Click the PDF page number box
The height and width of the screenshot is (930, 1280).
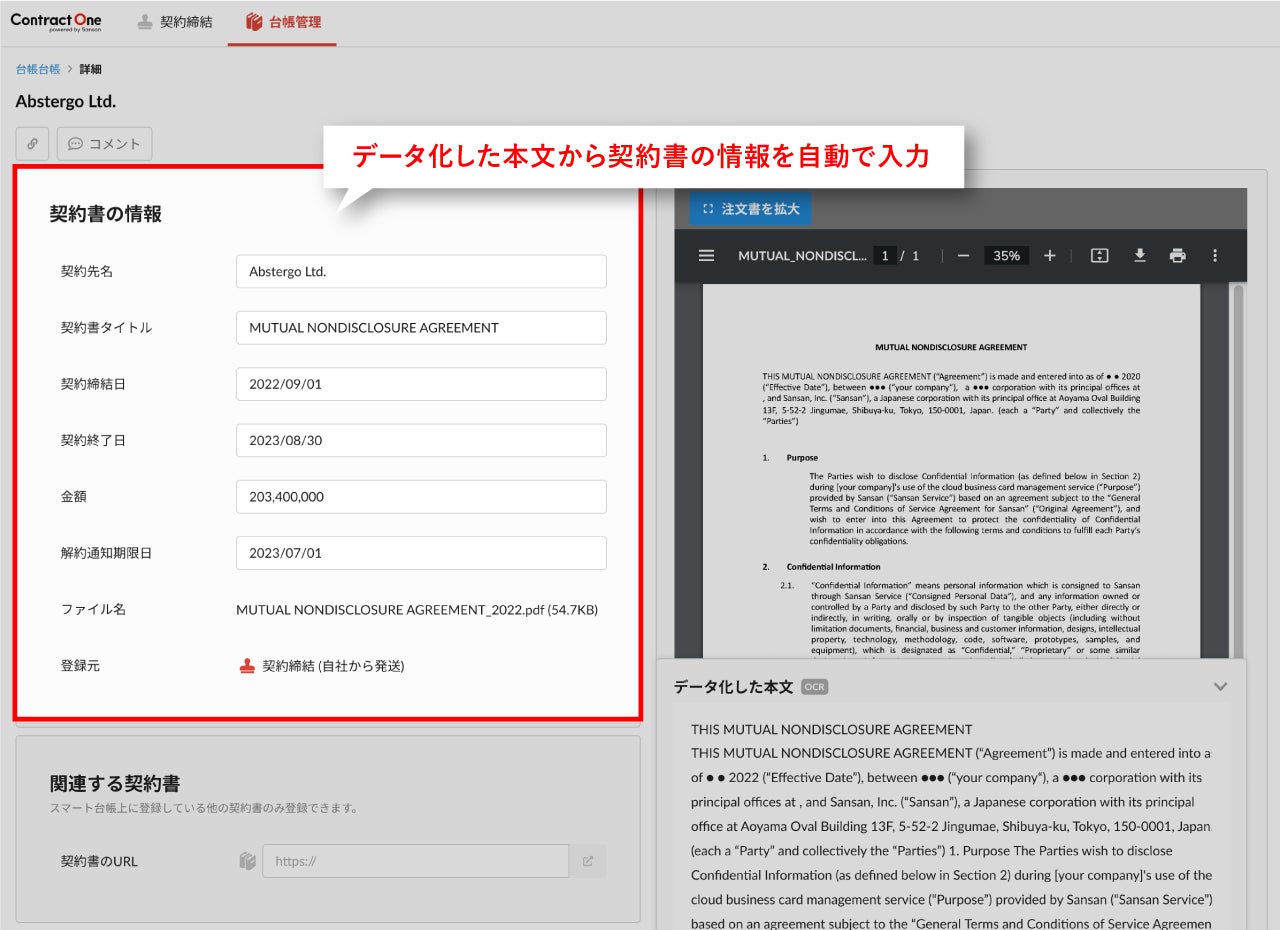(x=884, y=256)
